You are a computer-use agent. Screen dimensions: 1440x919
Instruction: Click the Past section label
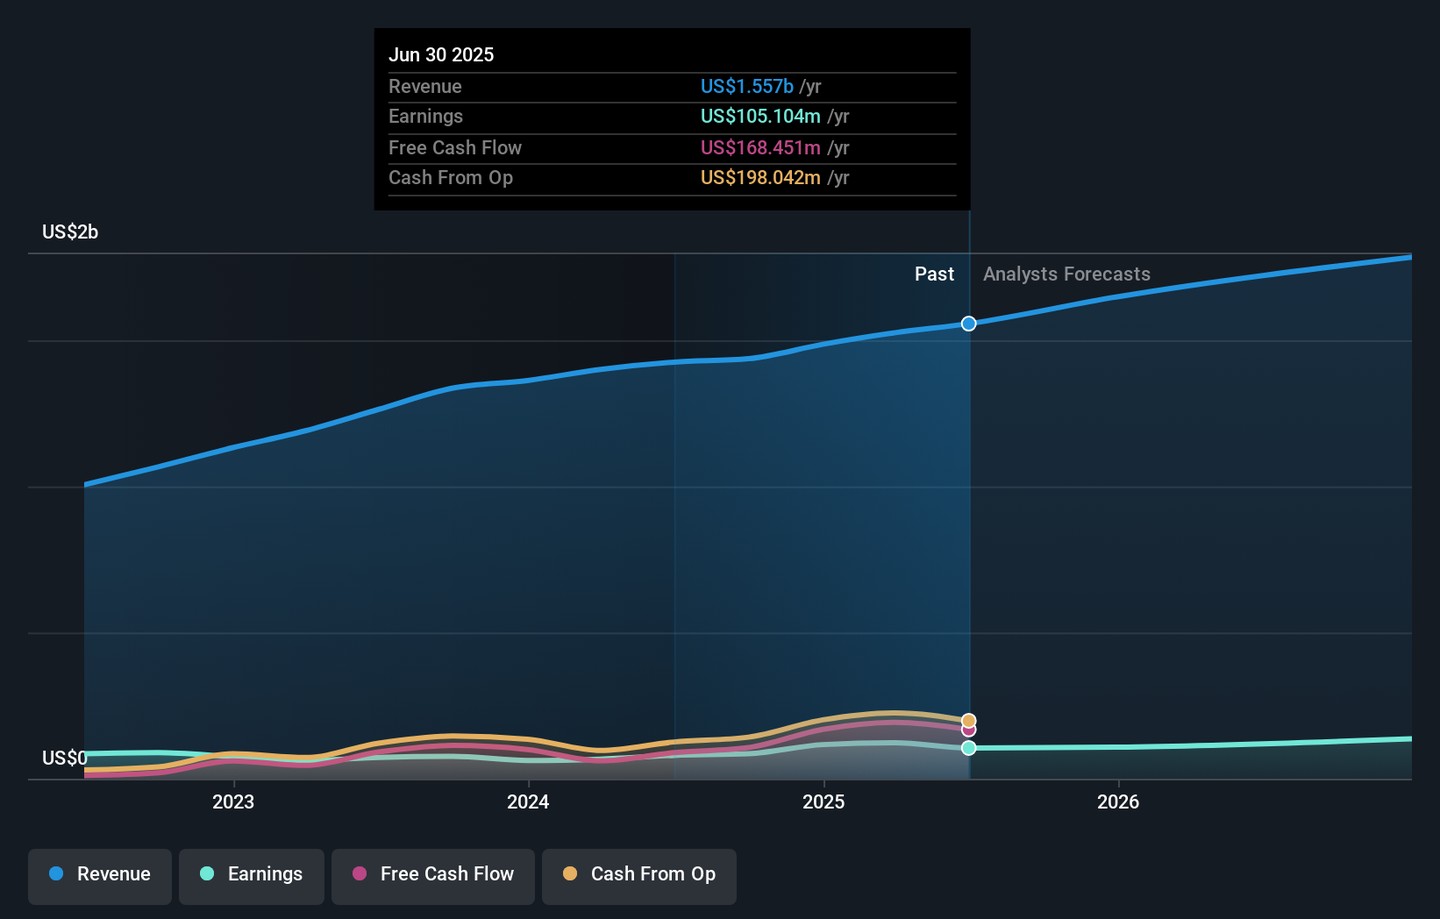pyautogui.click(x=934, y=274)
